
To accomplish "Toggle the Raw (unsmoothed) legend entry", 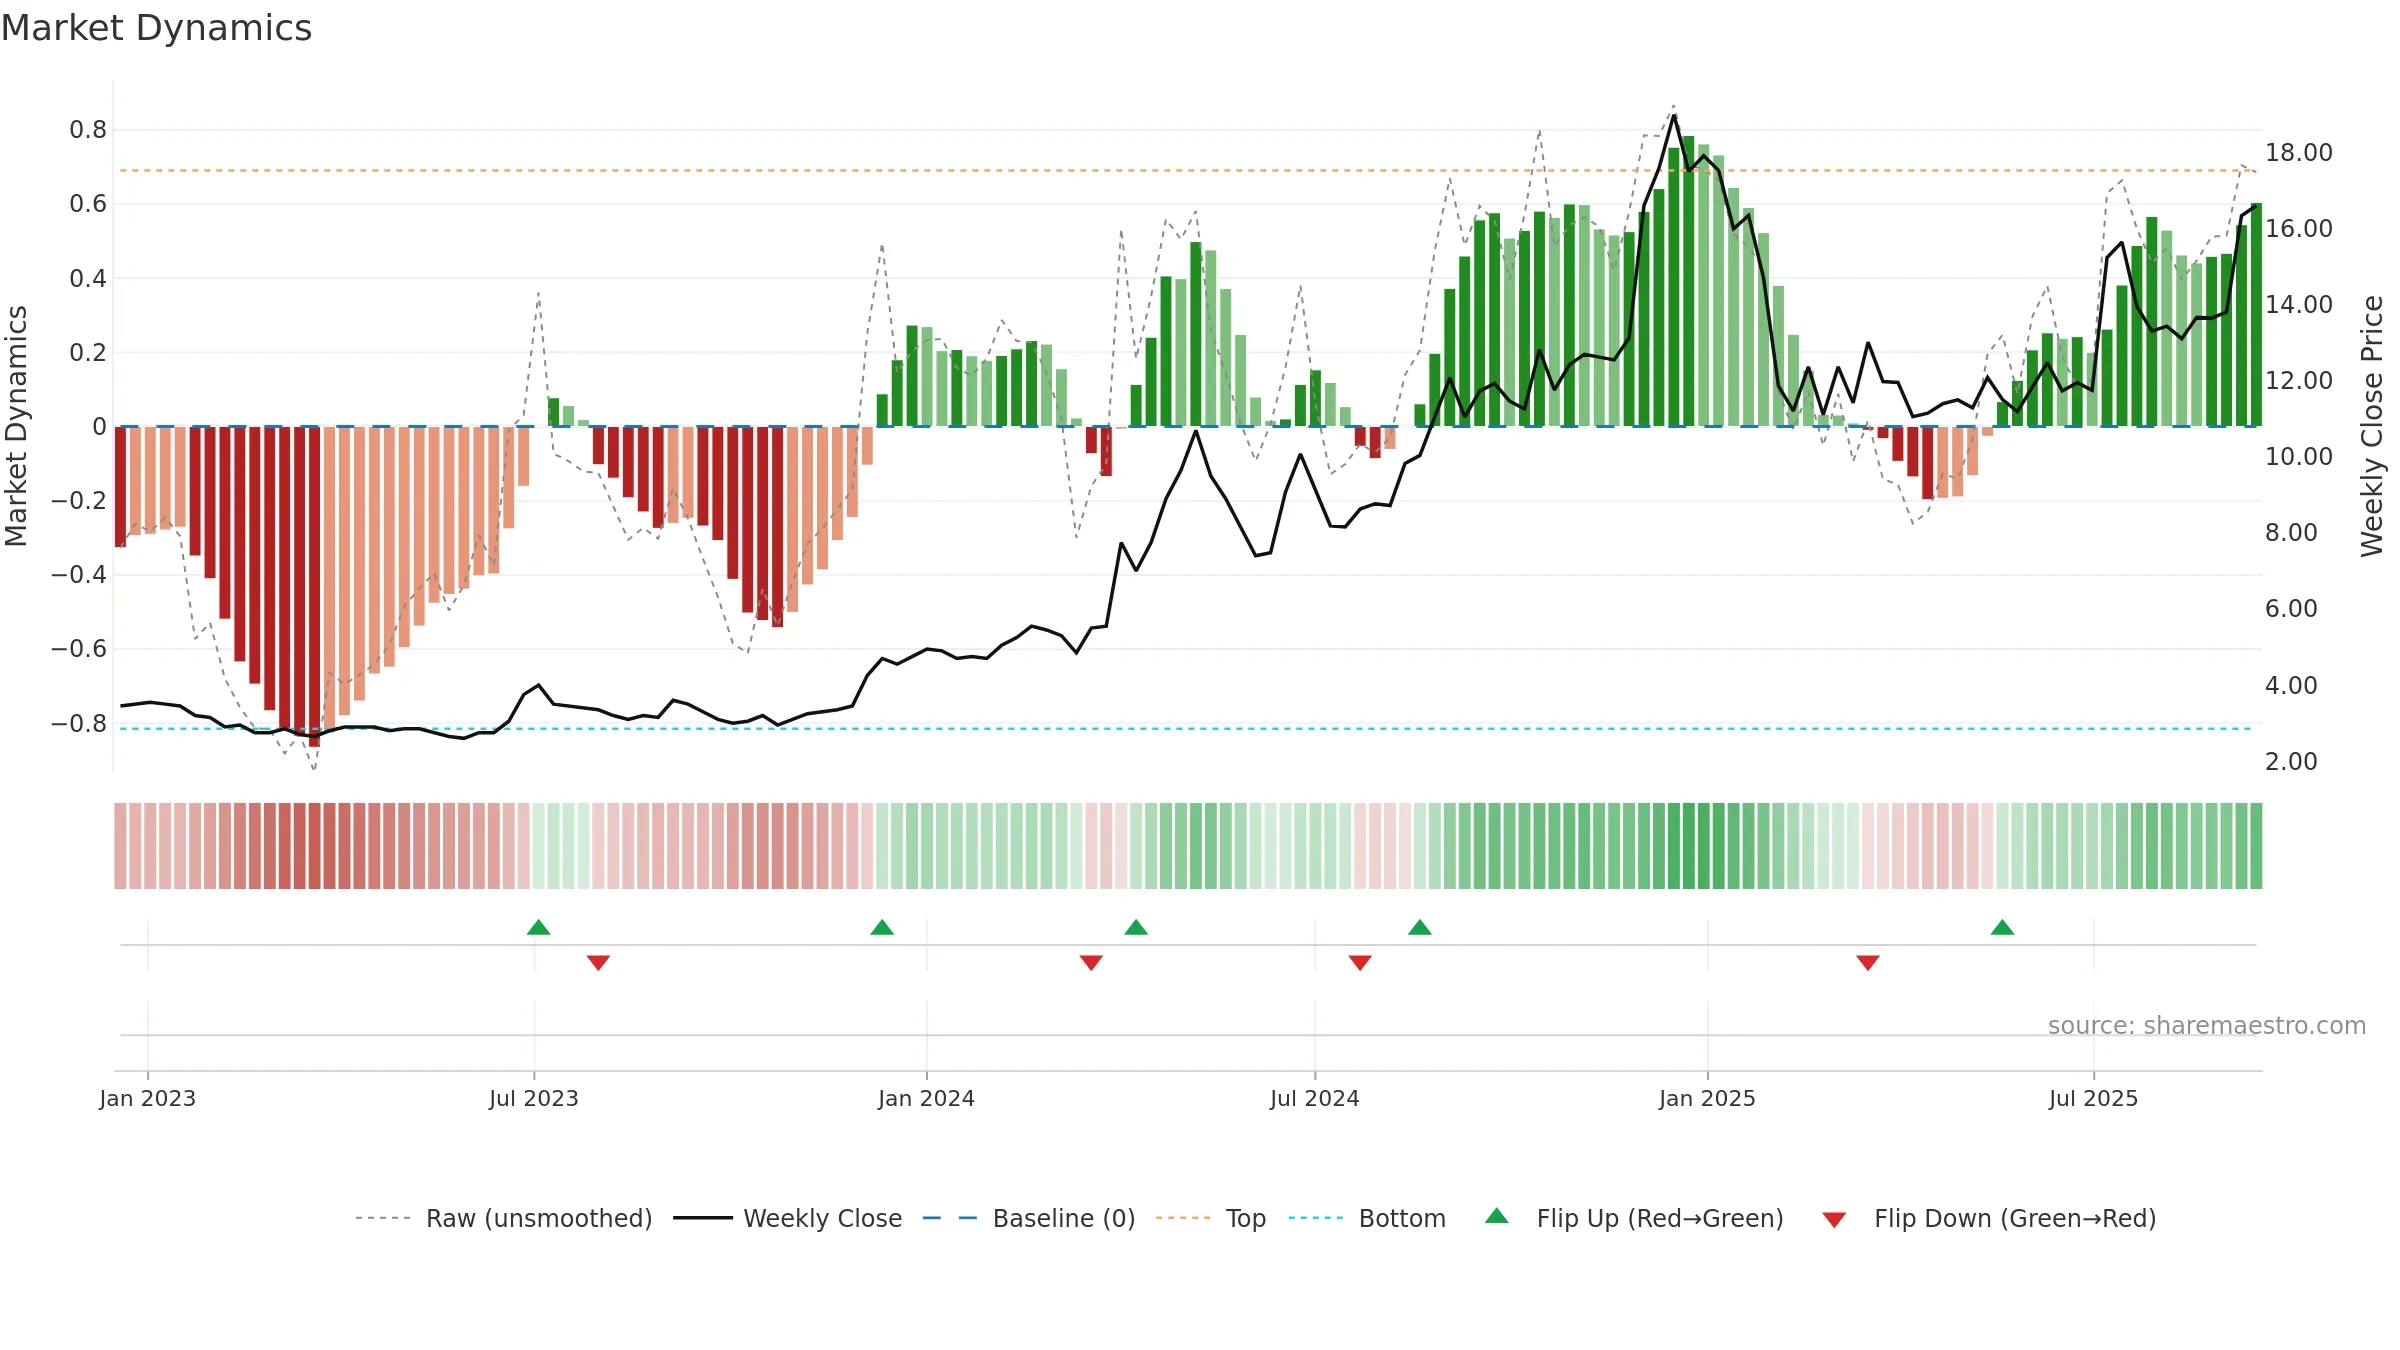I will 503,1218.
